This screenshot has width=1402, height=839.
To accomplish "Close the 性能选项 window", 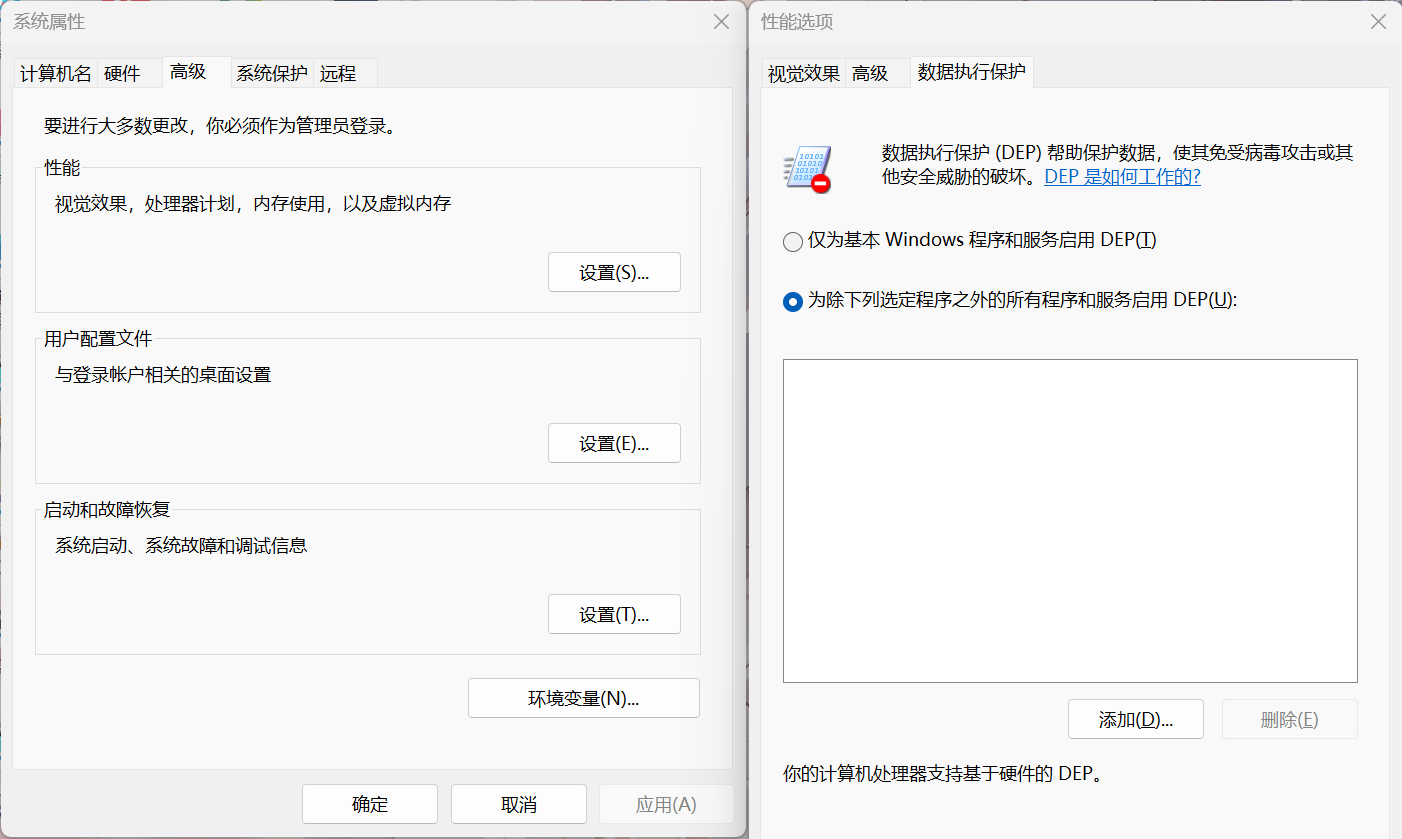I will 1379,22.
